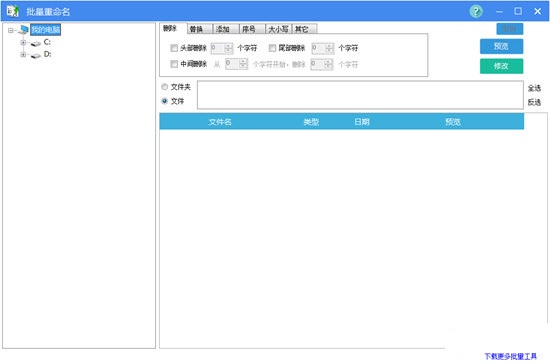Click the C: drive icon

(36, 43)
